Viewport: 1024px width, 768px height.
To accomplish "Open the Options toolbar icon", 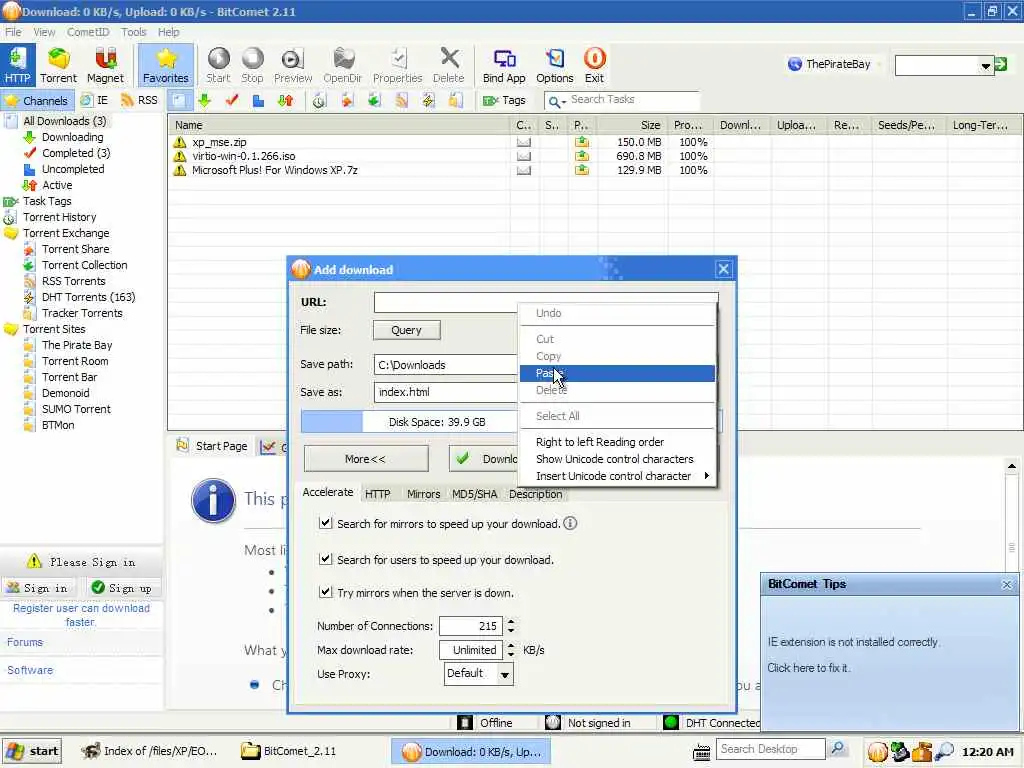I will [554, 65].
